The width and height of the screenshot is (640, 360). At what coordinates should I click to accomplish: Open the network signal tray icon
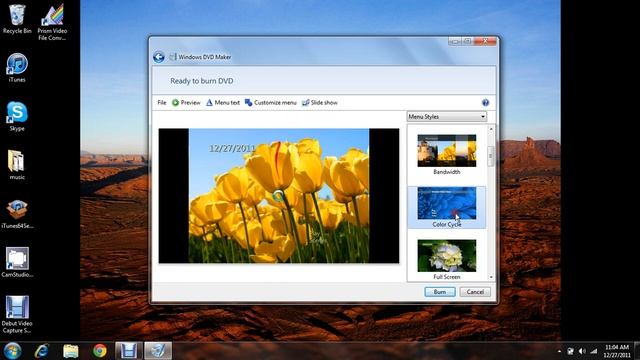594,351
